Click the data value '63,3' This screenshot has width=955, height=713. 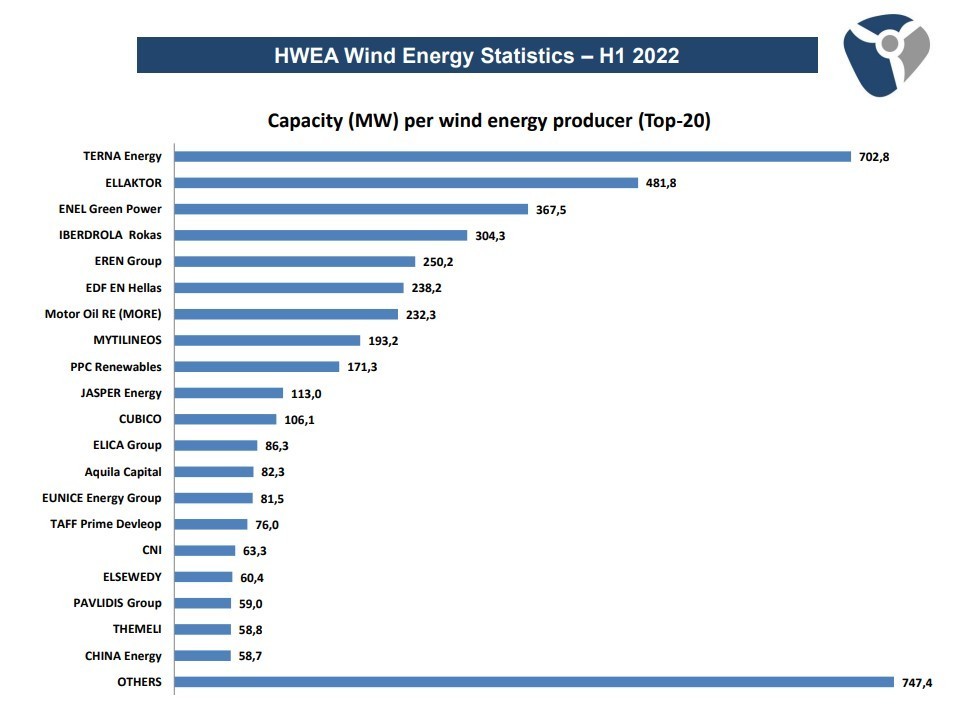255,551
